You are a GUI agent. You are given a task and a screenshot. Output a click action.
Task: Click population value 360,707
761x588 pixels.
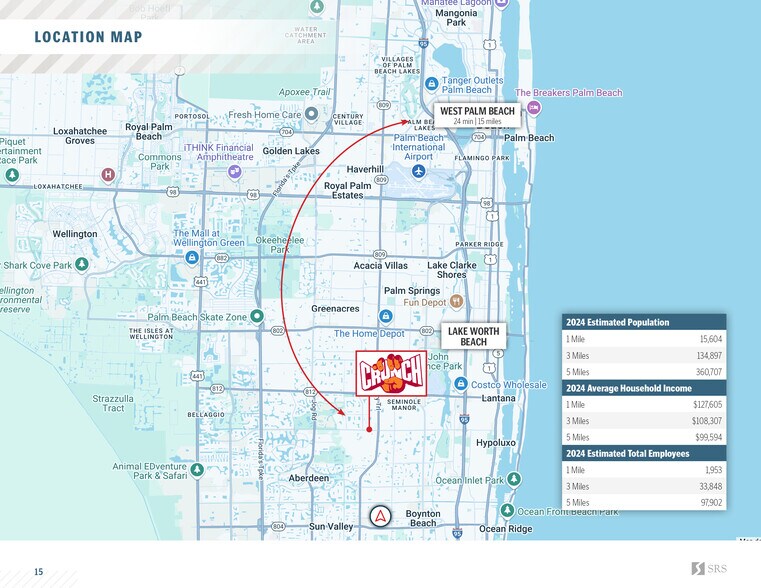click(709, 372)
